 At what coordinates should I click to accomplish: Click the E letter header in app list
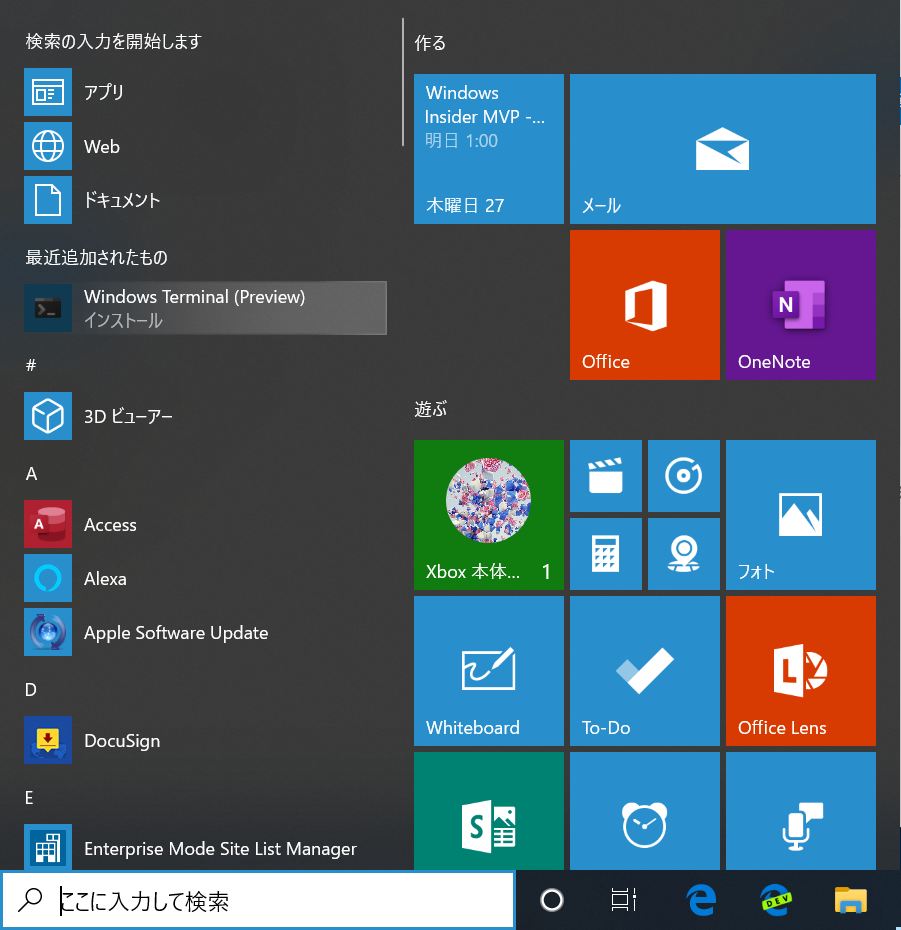point(29,798)
